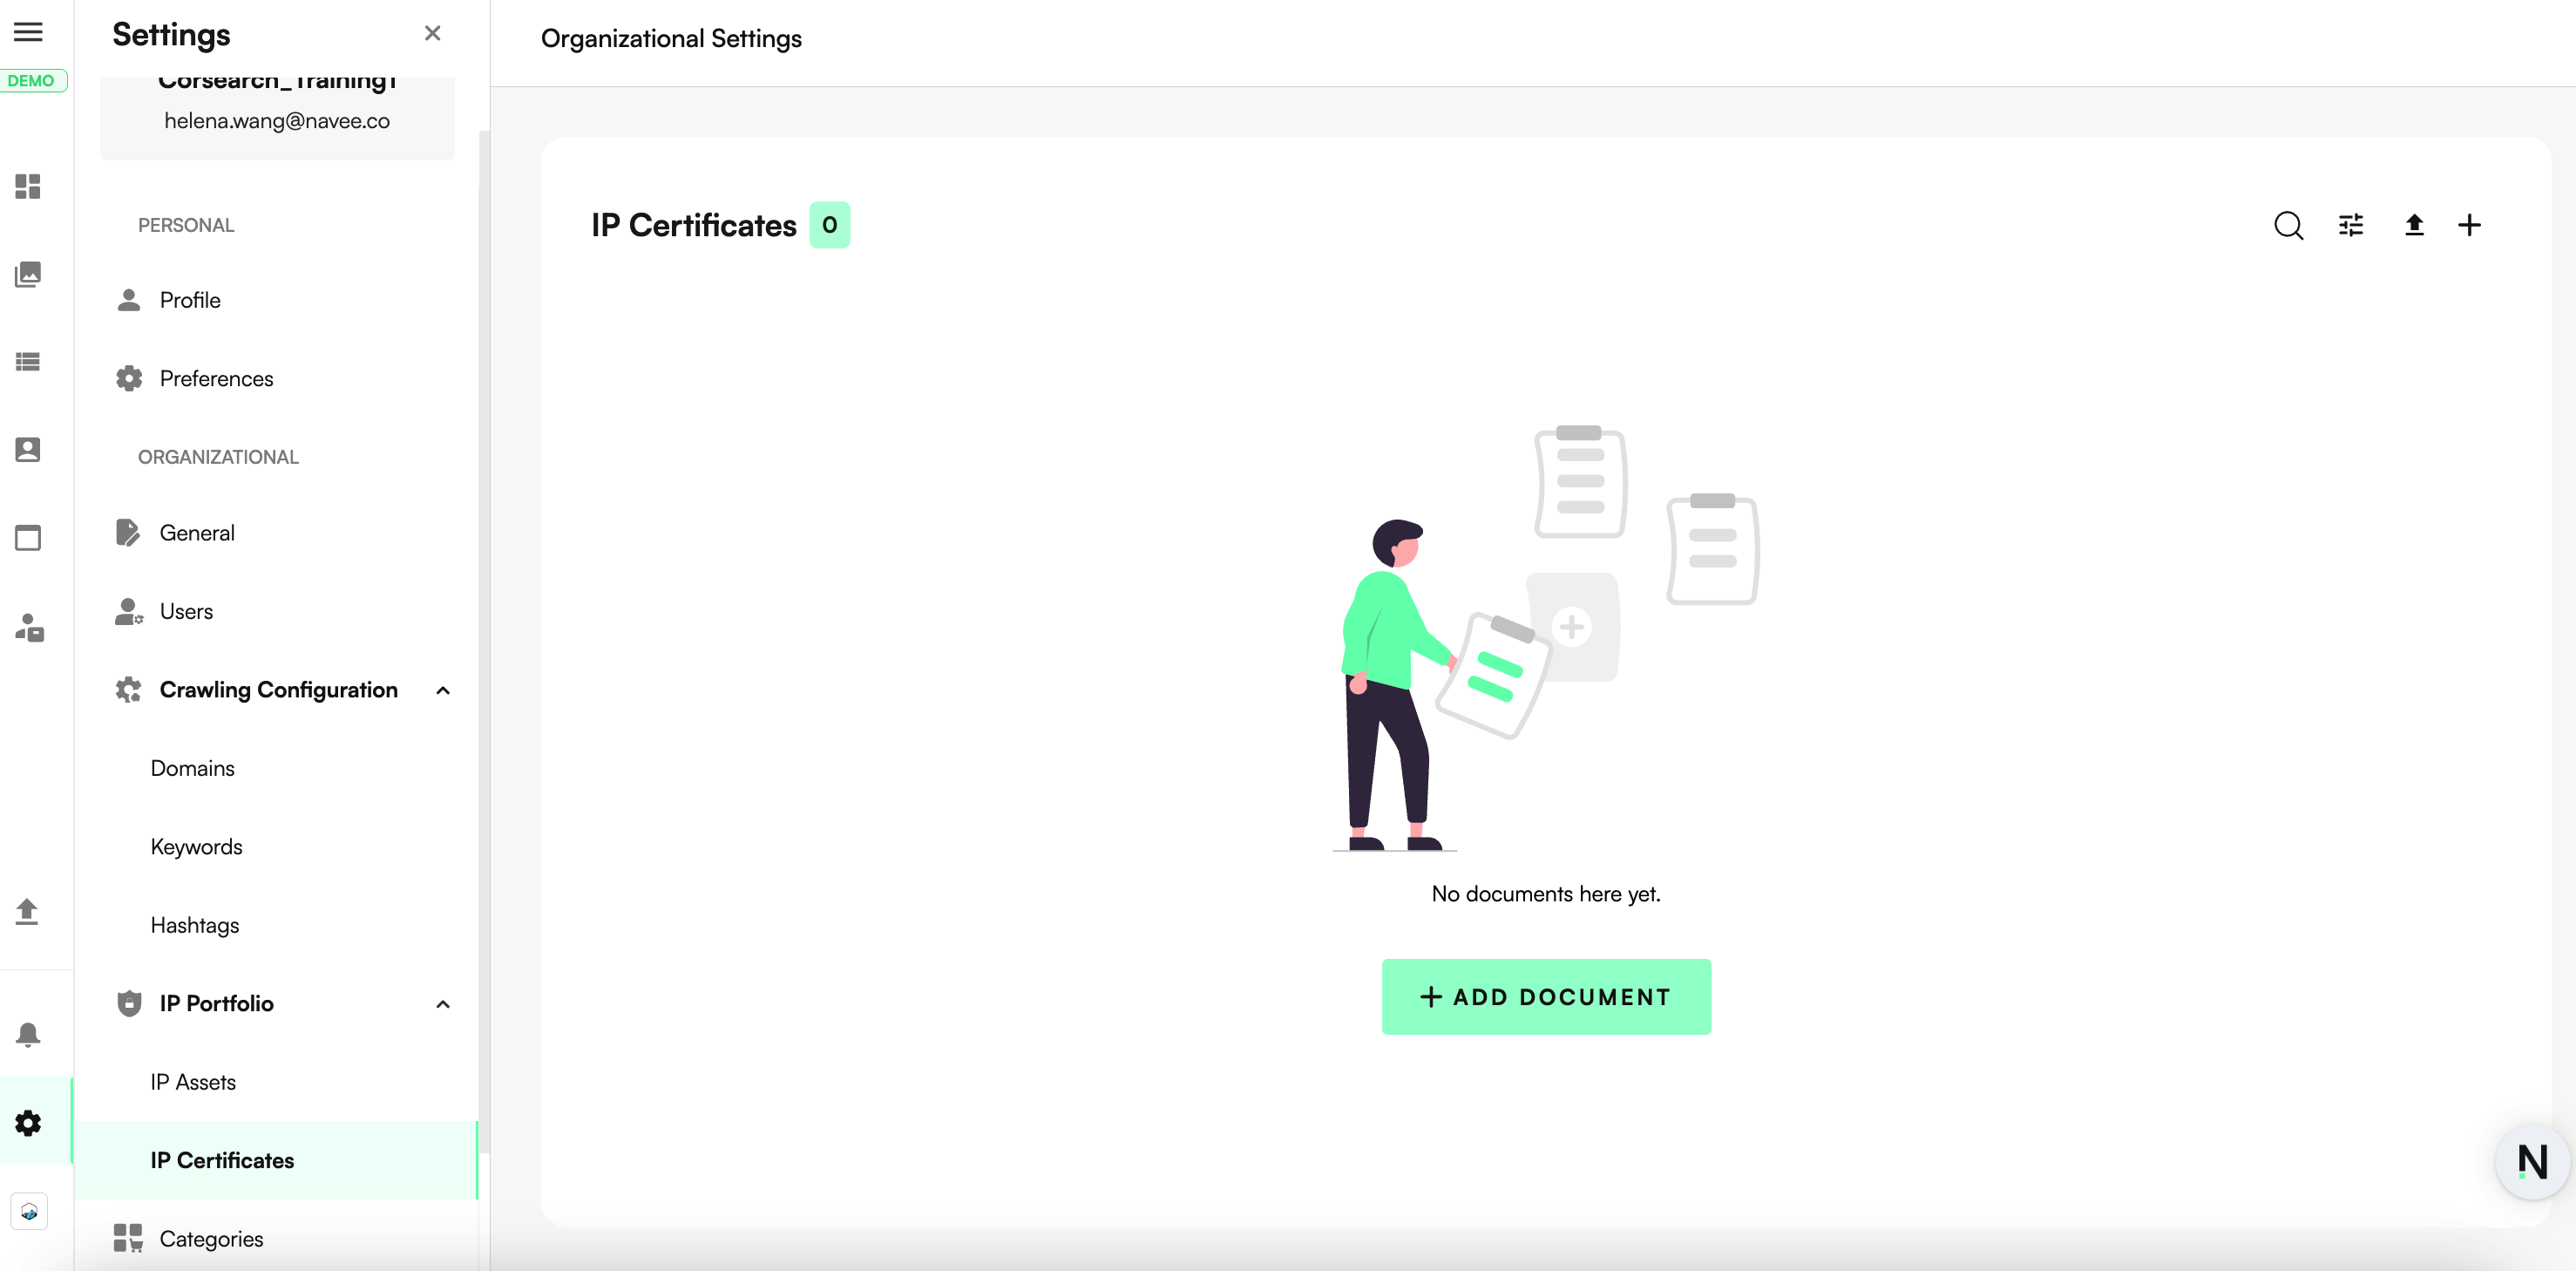Open the filter sliders icon
Screen dimensions: 2576x1271
2351,225
